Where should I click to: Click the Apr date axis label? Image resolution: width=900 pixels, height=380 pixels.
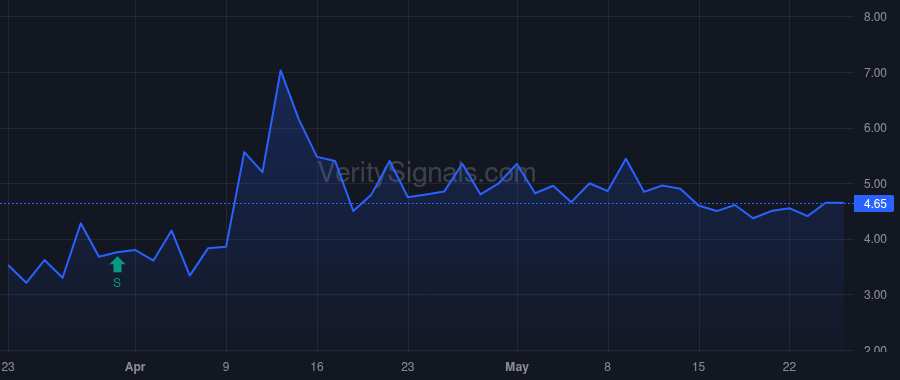[135, 367]
